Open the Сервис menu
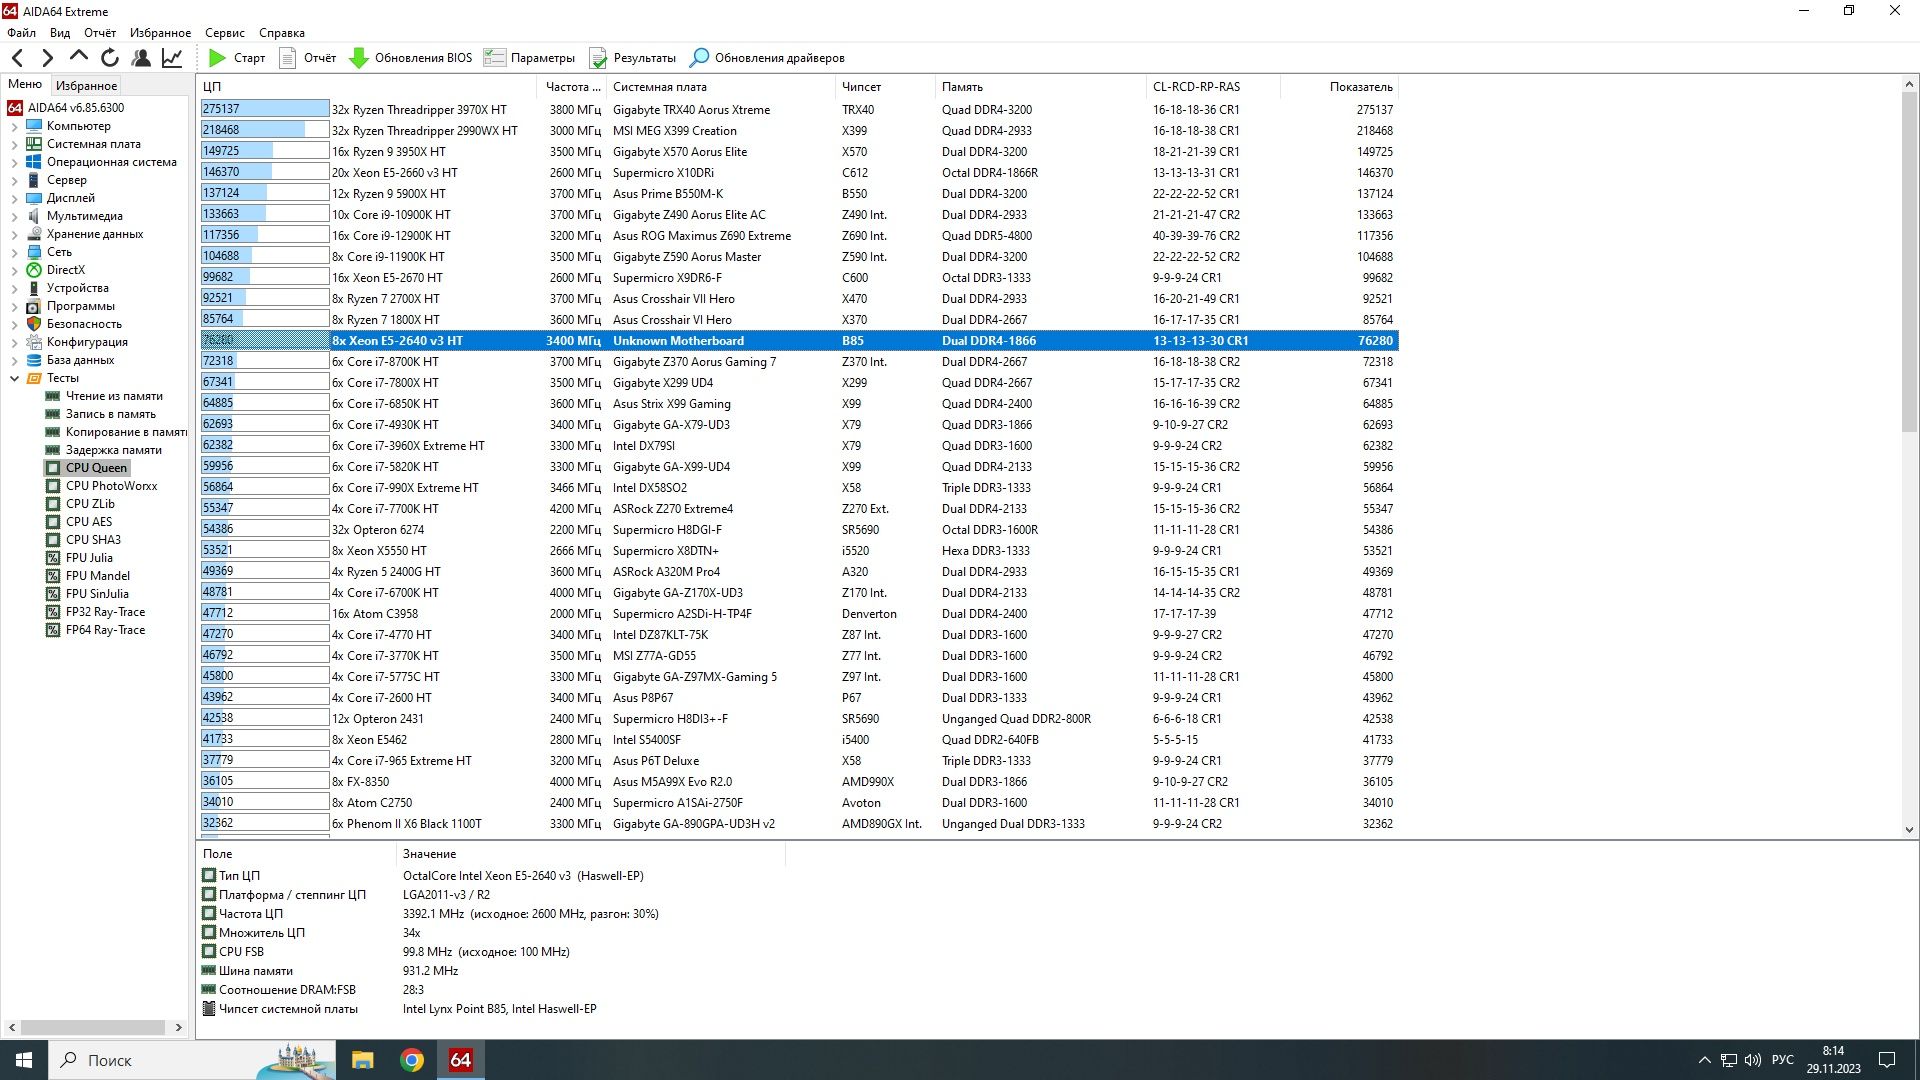The width and height of the screenshot is (1920, 1080). 225,33
